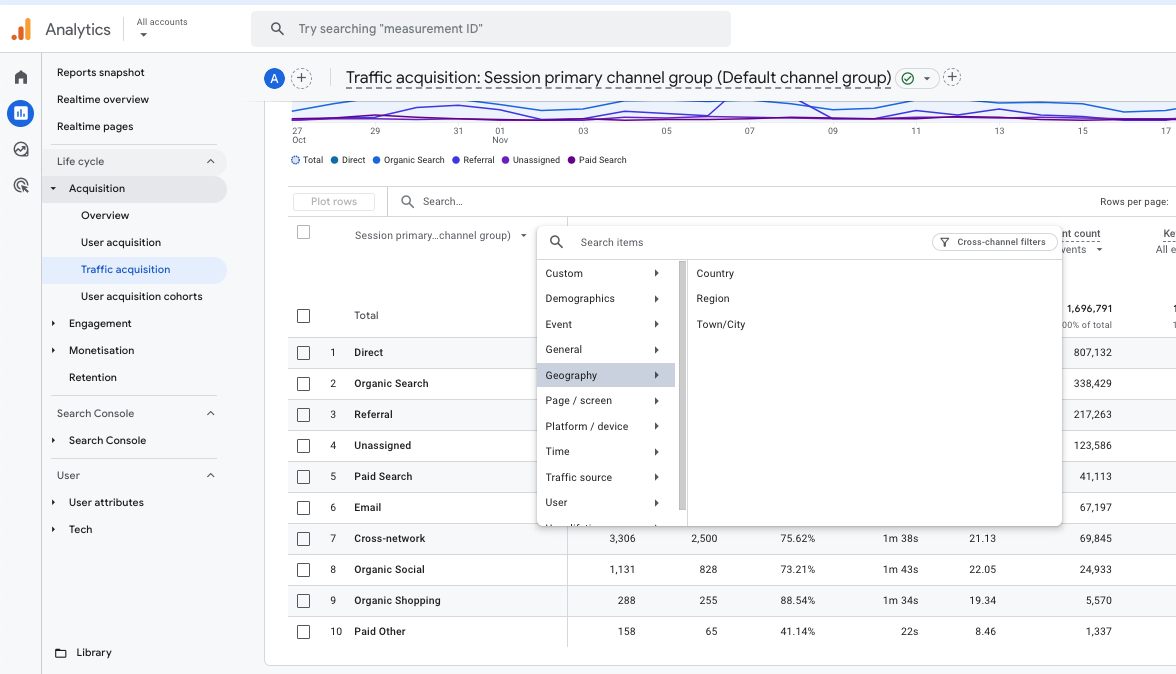Open User acquisition cohorts report
Image resolution: width=1176 pixels, height=674 pixels.
pyautogui.click(x=142, y=297)
